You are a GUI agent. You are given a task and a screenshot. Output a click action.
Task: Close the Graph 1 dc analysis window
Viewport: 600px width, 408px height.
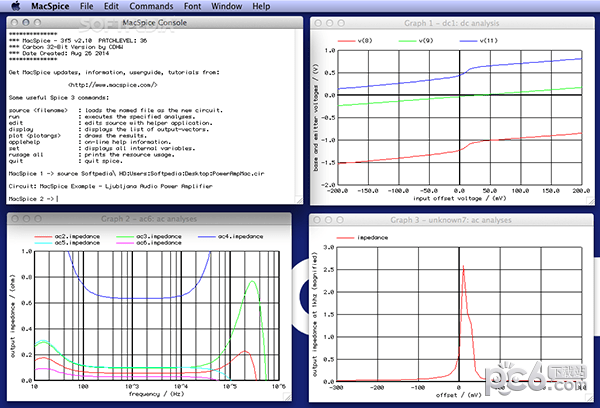[318, 23]
